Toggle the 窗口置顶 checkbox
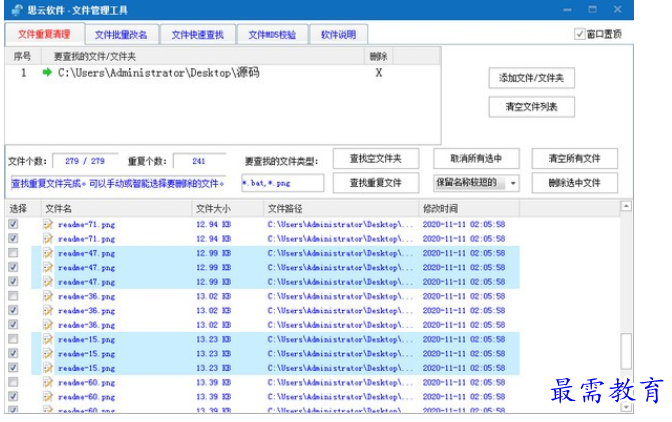The width and height of the screenshot is (672, 422). (579, 34)
